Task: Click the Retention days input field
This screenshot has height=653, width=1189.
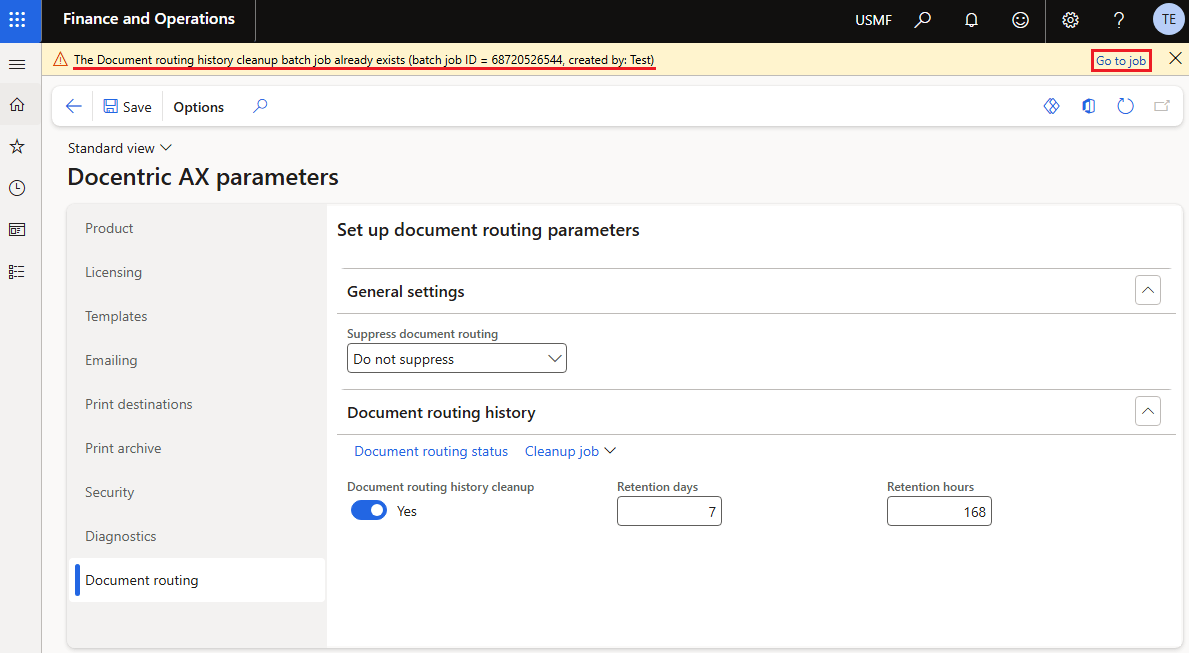Action: coord(669,512)
